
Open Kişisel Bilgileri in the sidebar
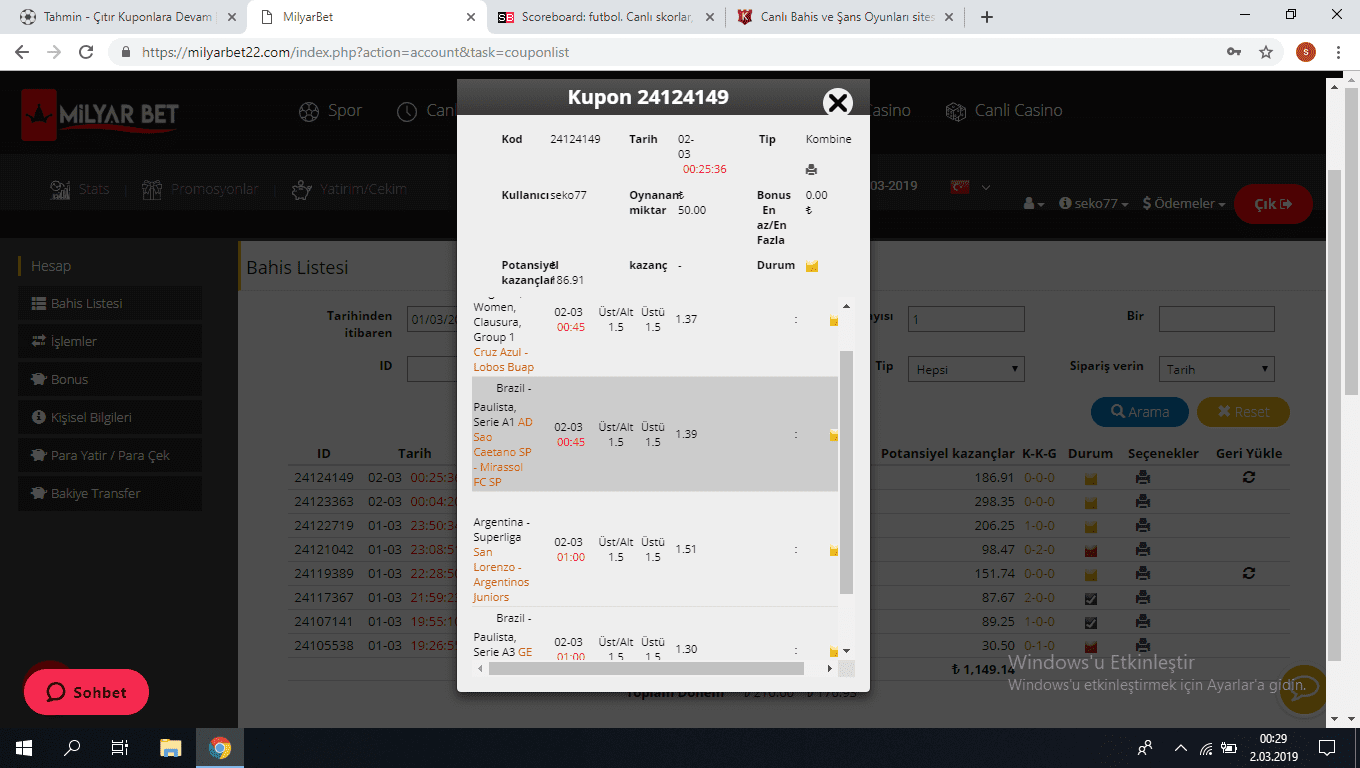click(x=110, y=417)
